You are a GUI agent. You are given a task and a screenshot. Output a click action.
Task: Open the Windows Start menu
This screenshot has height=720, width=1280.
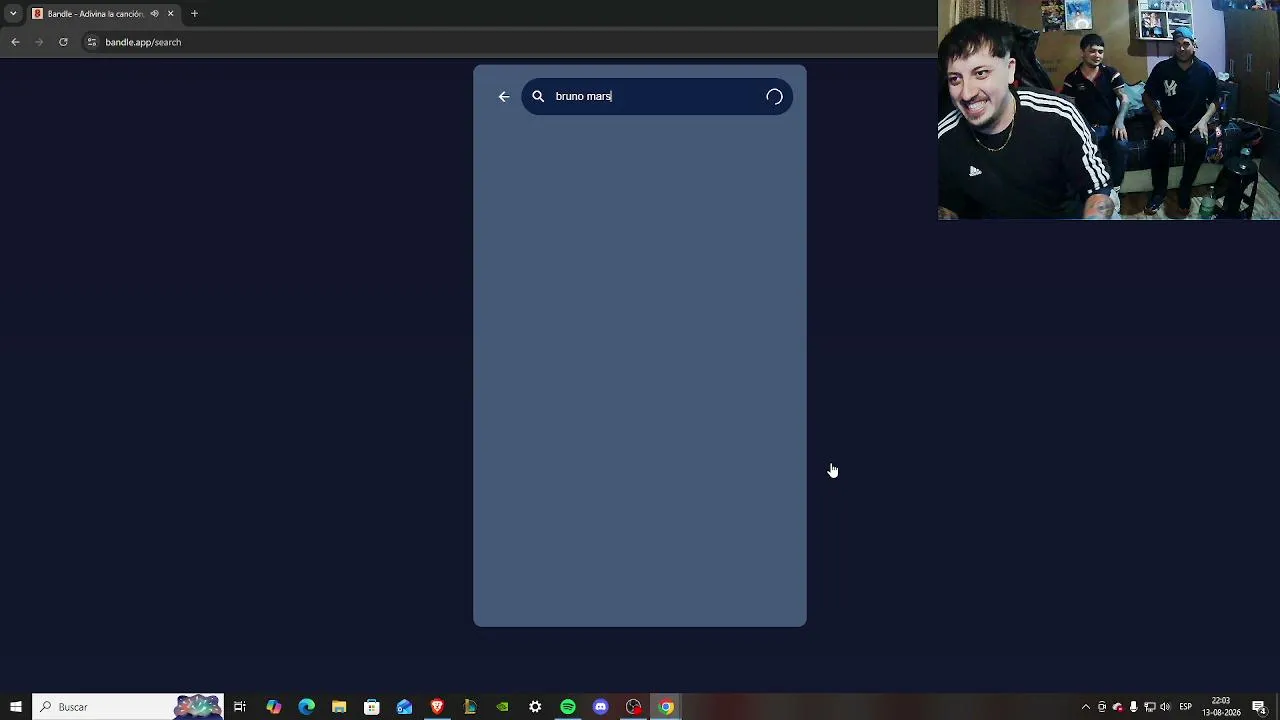pos(16,707)
